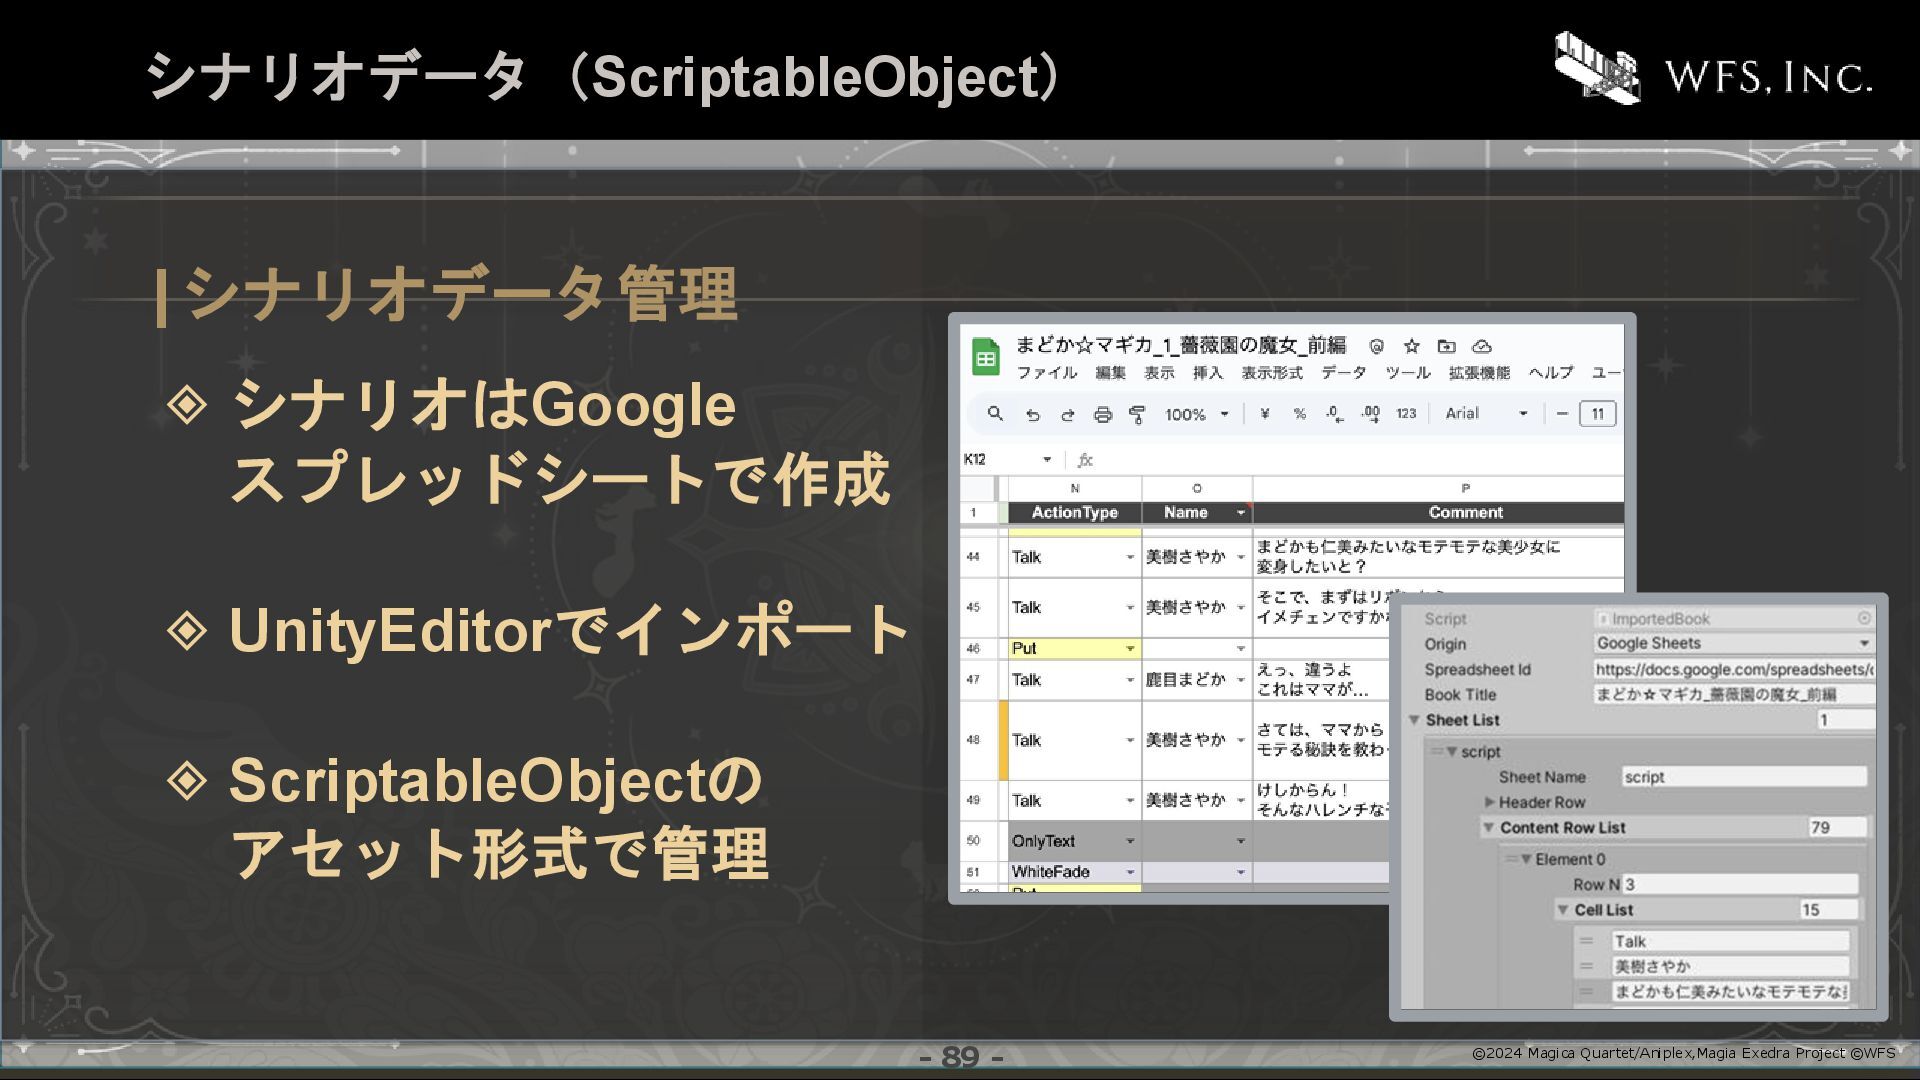Open the Origin Google Sheets dropdown
The height and width of the screenshot is (1080, 1920).
[1733, 643]
